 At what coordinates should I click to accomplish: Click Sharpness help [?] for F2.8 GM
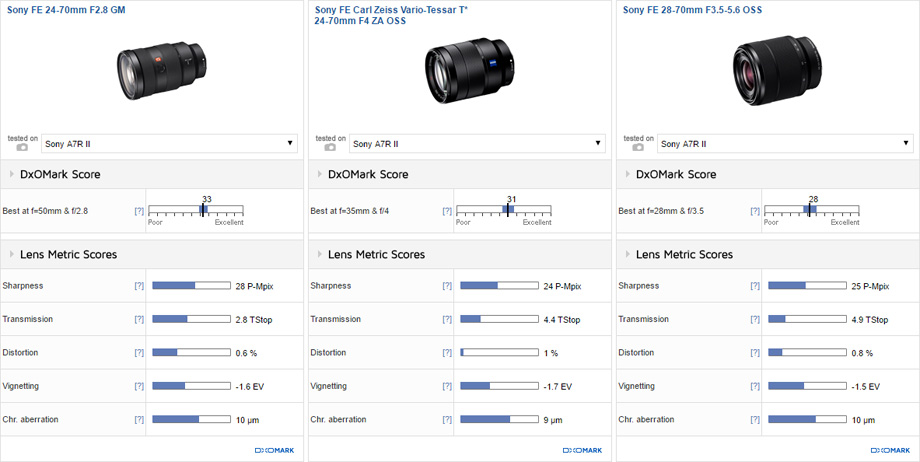click(139, 286)
